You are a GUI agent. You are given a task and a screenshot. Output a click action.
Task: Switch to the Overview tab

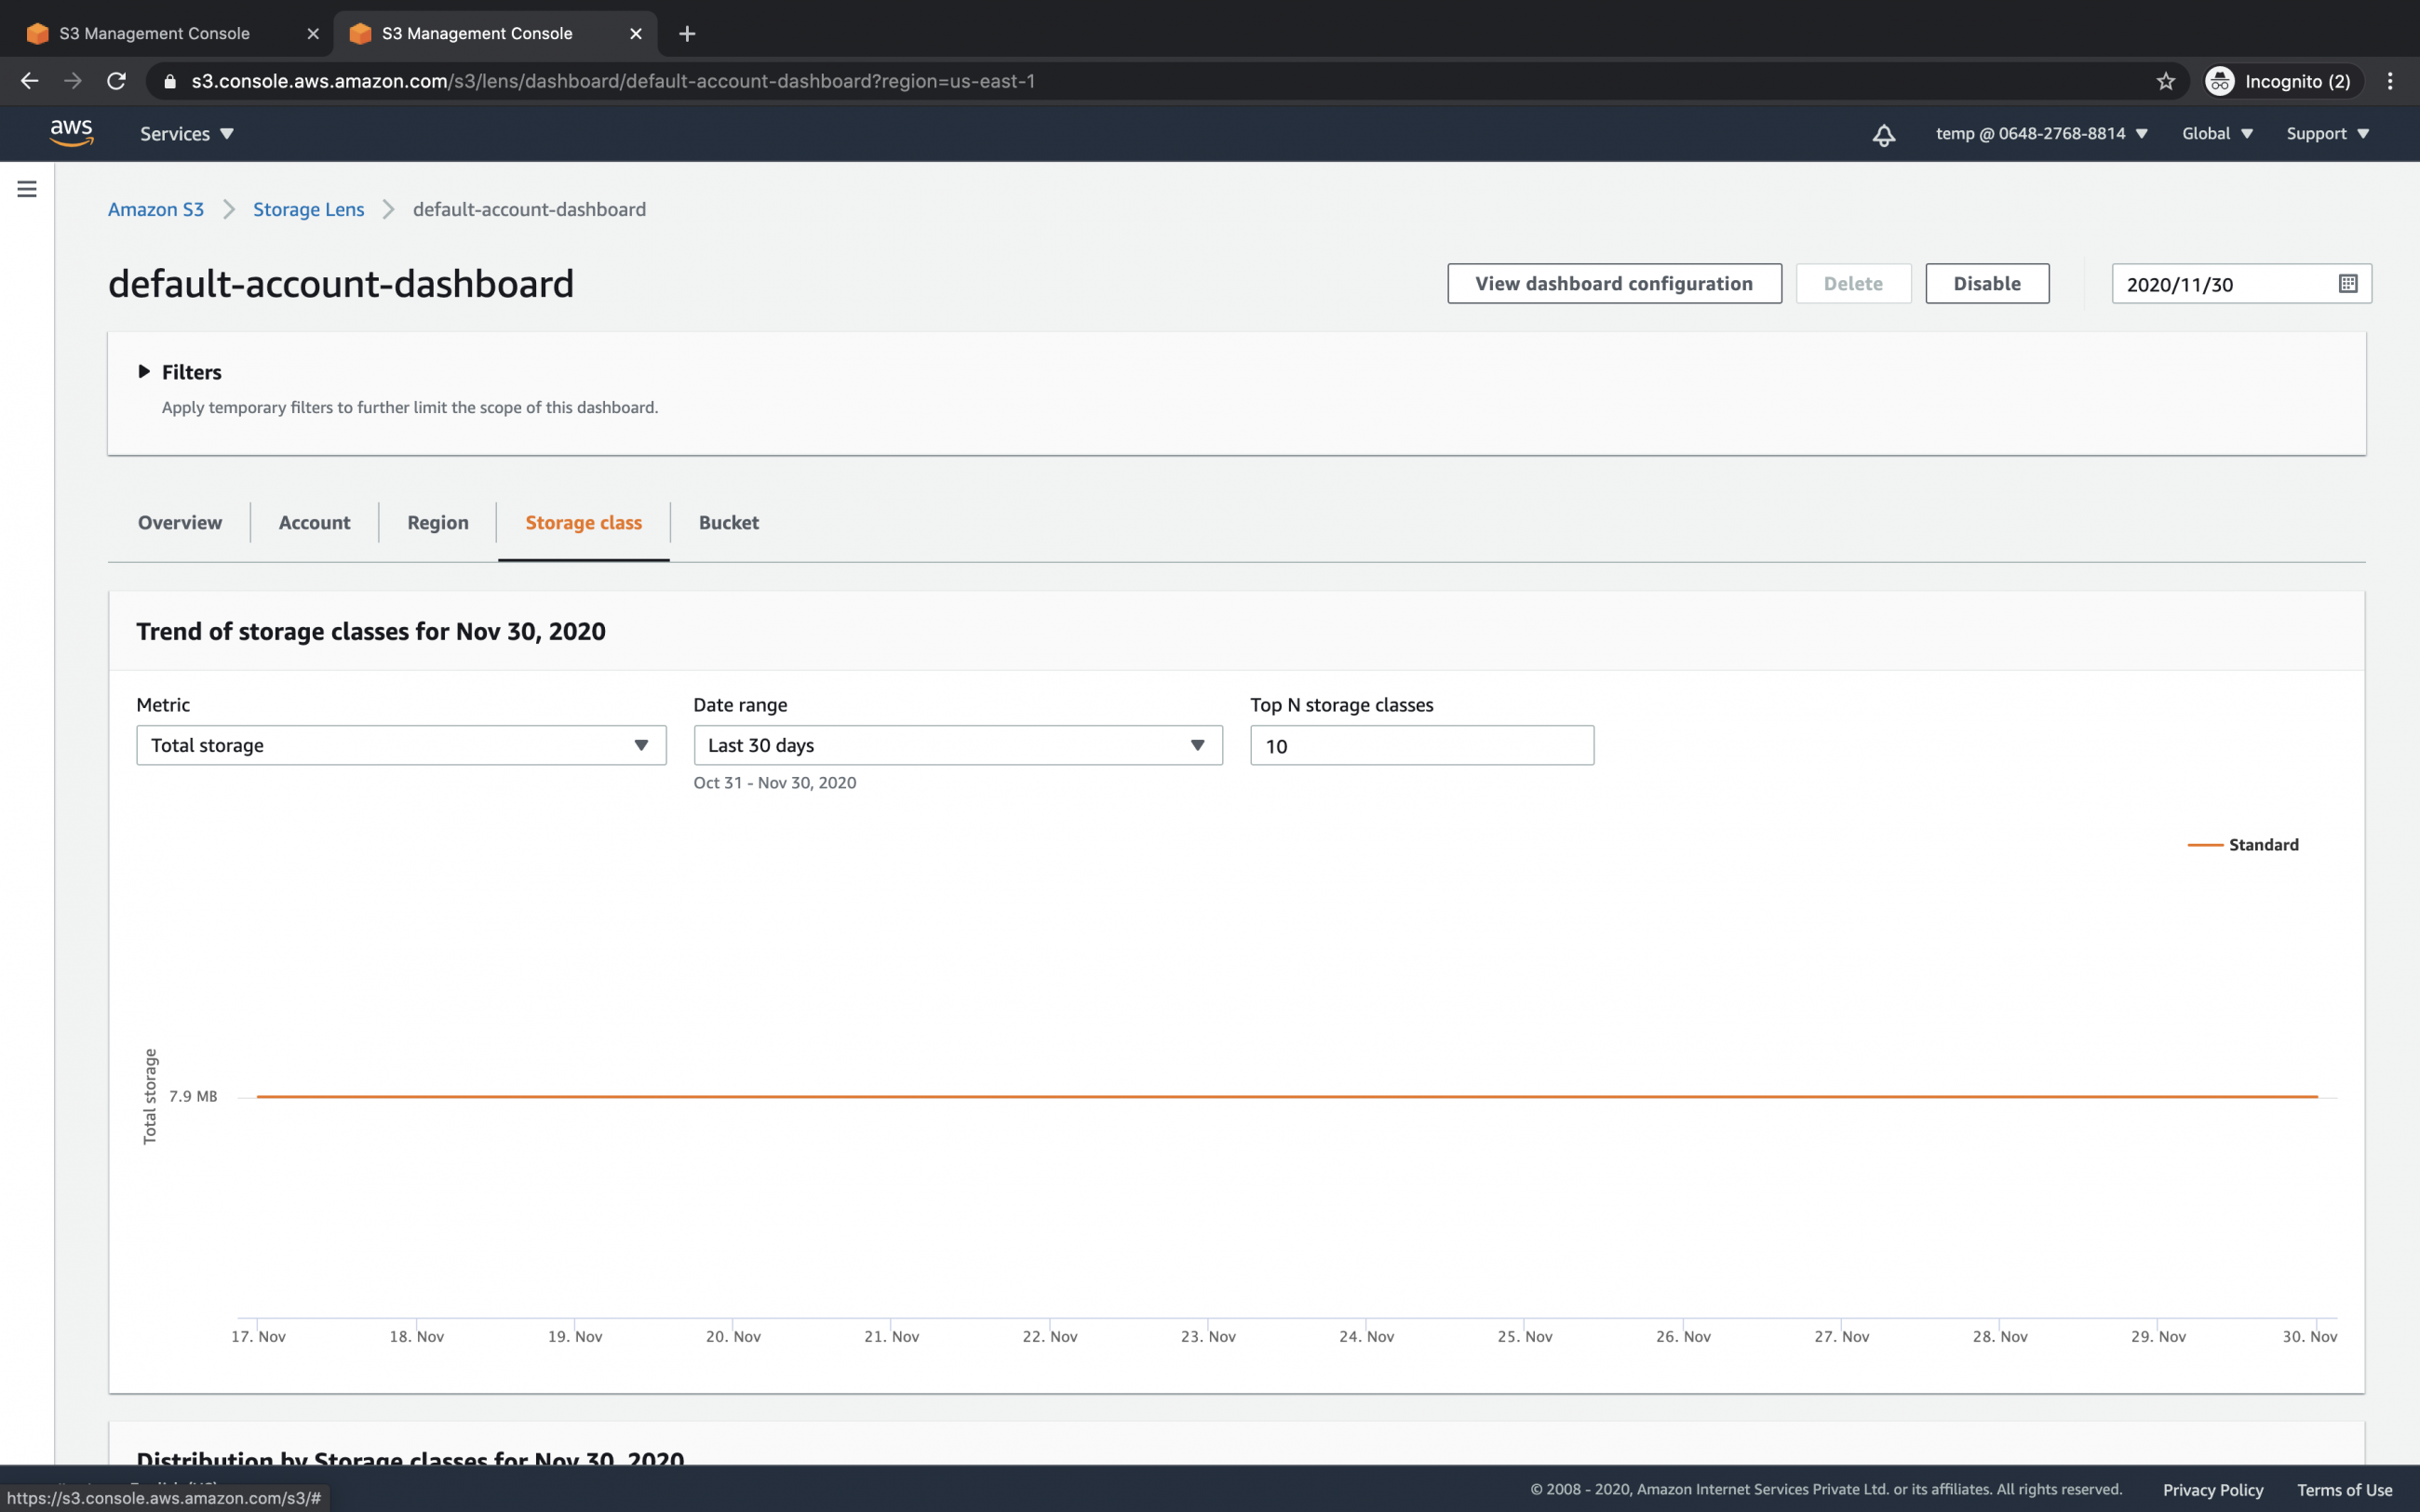(179, 522)
